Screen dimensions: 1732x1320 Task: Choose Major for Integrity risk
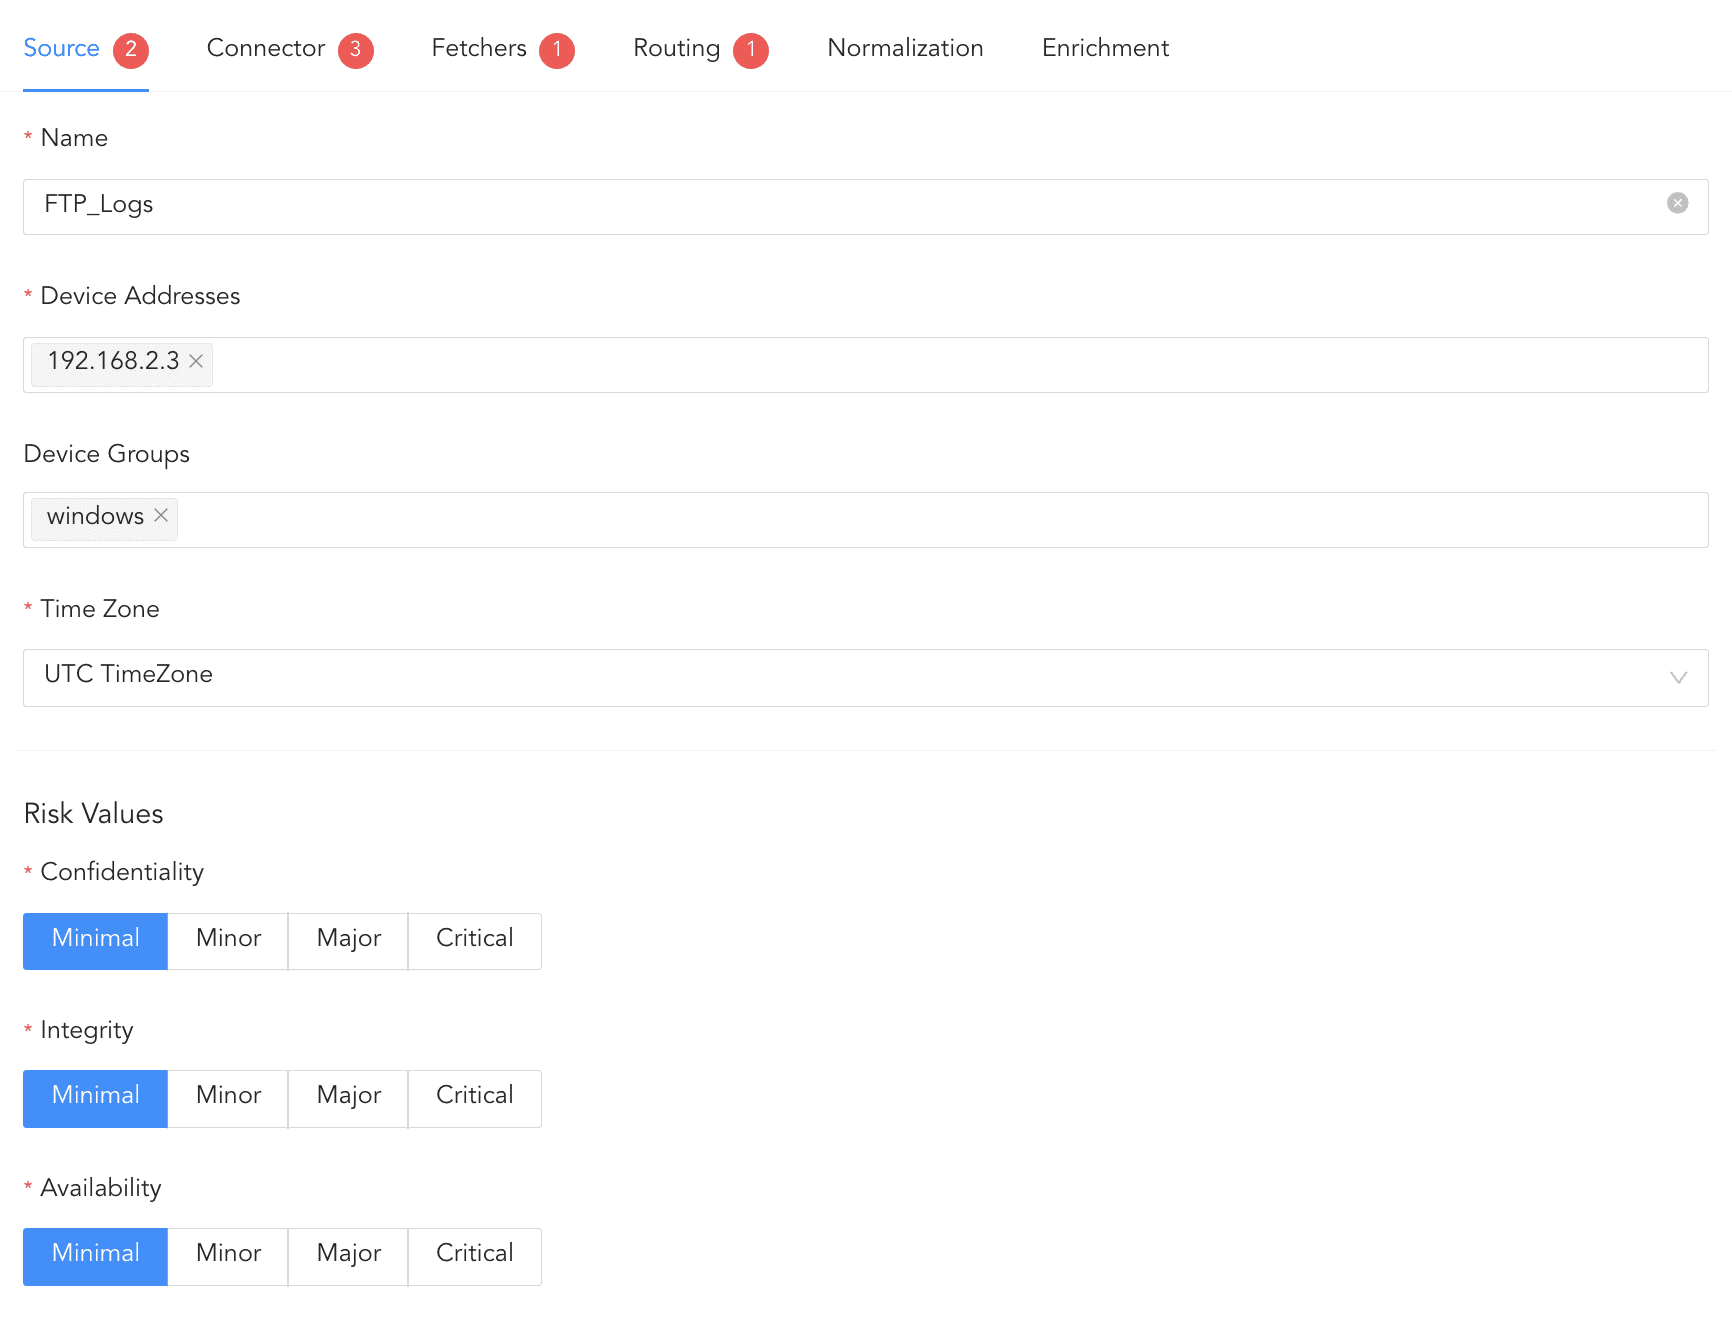[348, 1097]
